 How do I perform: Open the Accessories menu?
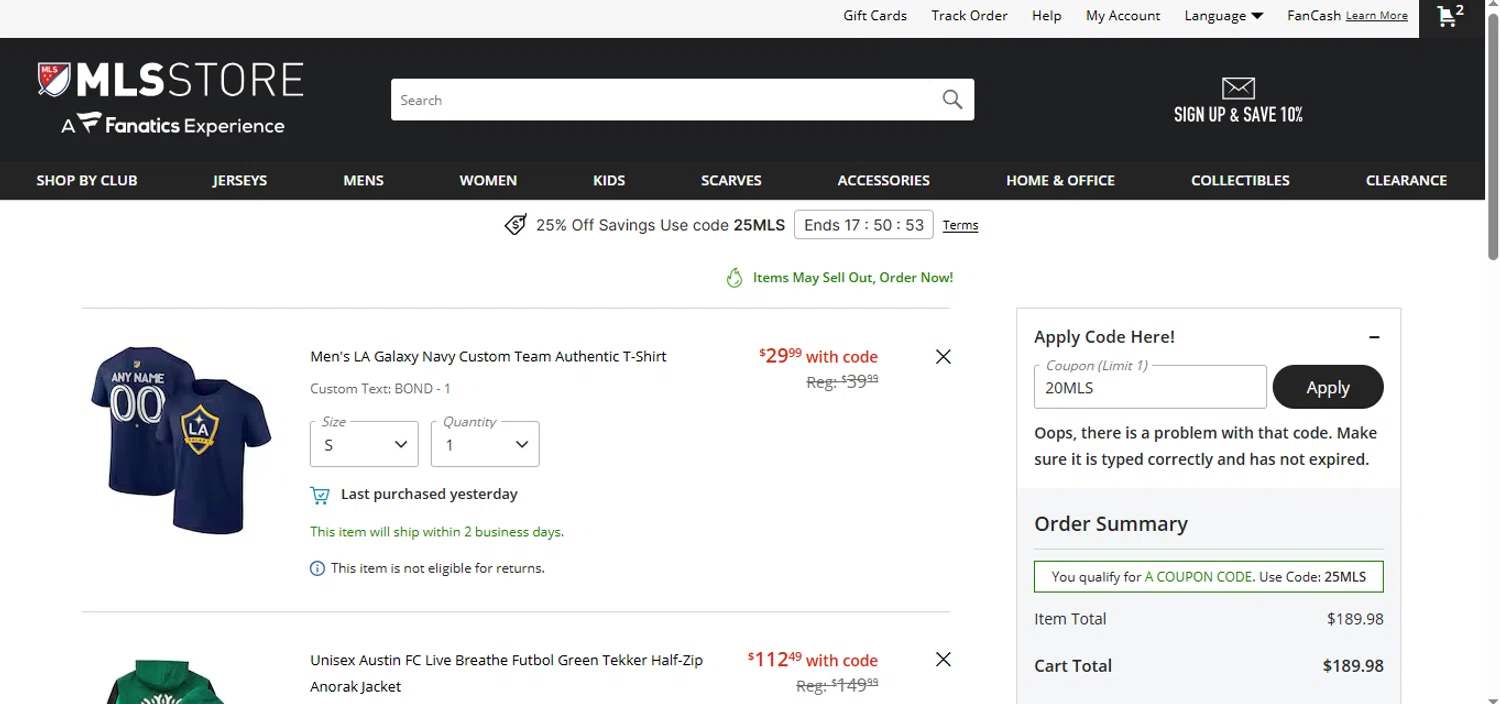pos(884,181)
